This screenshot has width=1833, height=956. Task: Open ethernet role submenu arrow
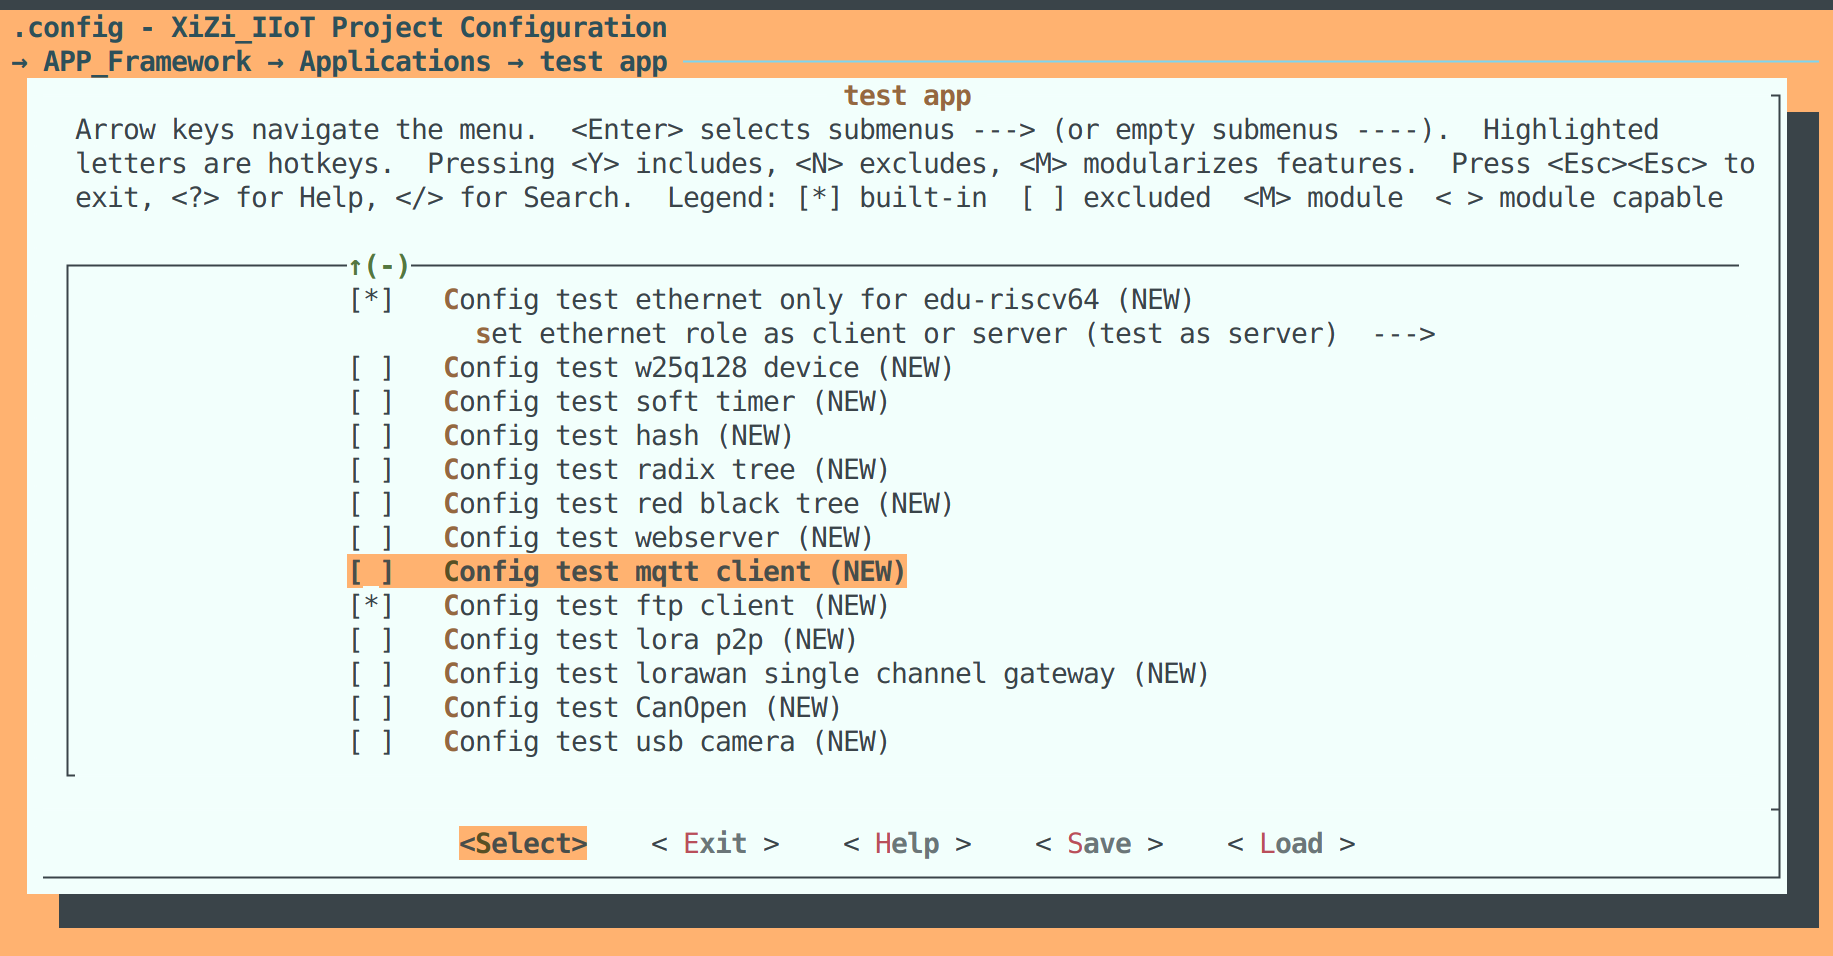[x=1404, y=334]
